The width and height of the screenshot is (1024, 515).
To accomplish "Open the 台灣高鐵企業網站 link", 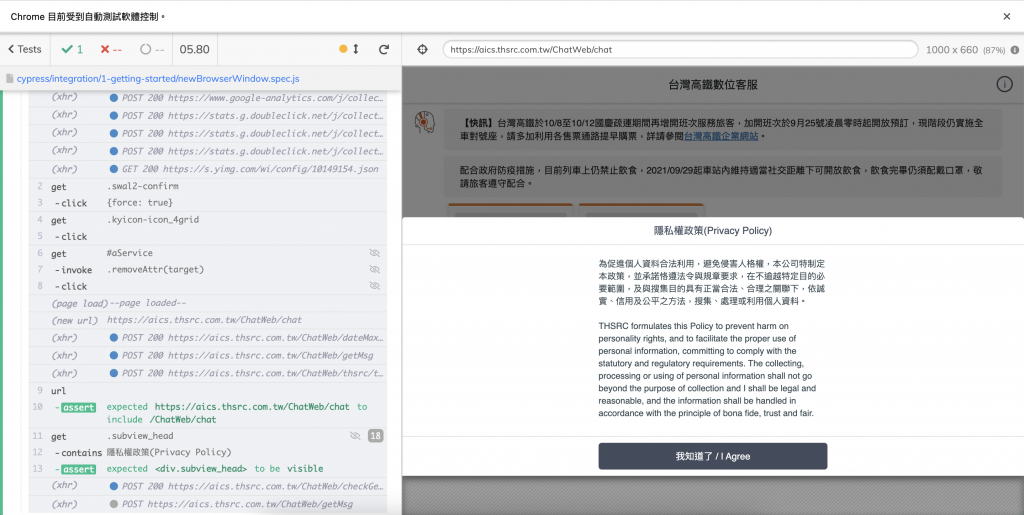I will [x=721, y=136].
